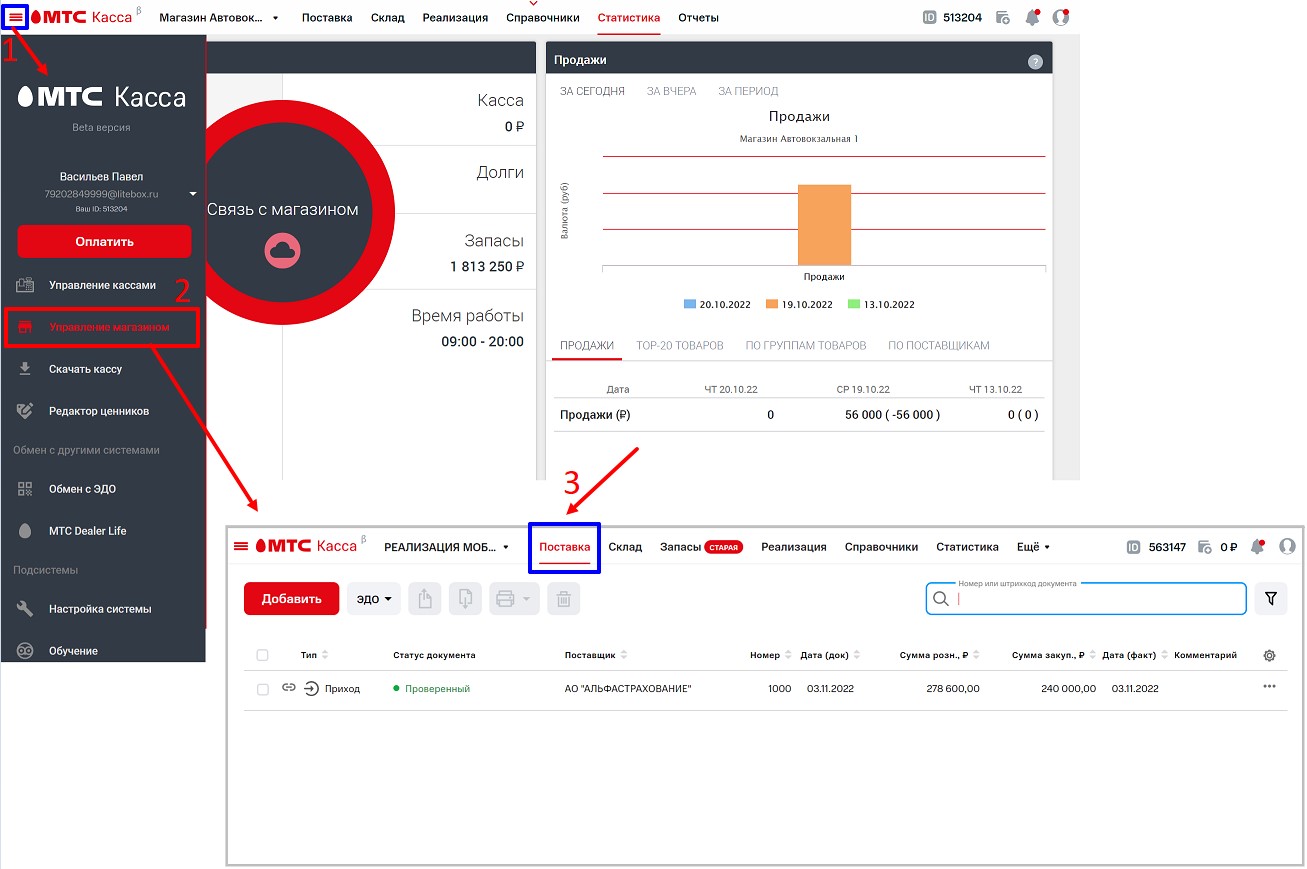Open notifications bell in upper dashboard window
This screenshot has height=869, width=1307.
coord(1032,18)
